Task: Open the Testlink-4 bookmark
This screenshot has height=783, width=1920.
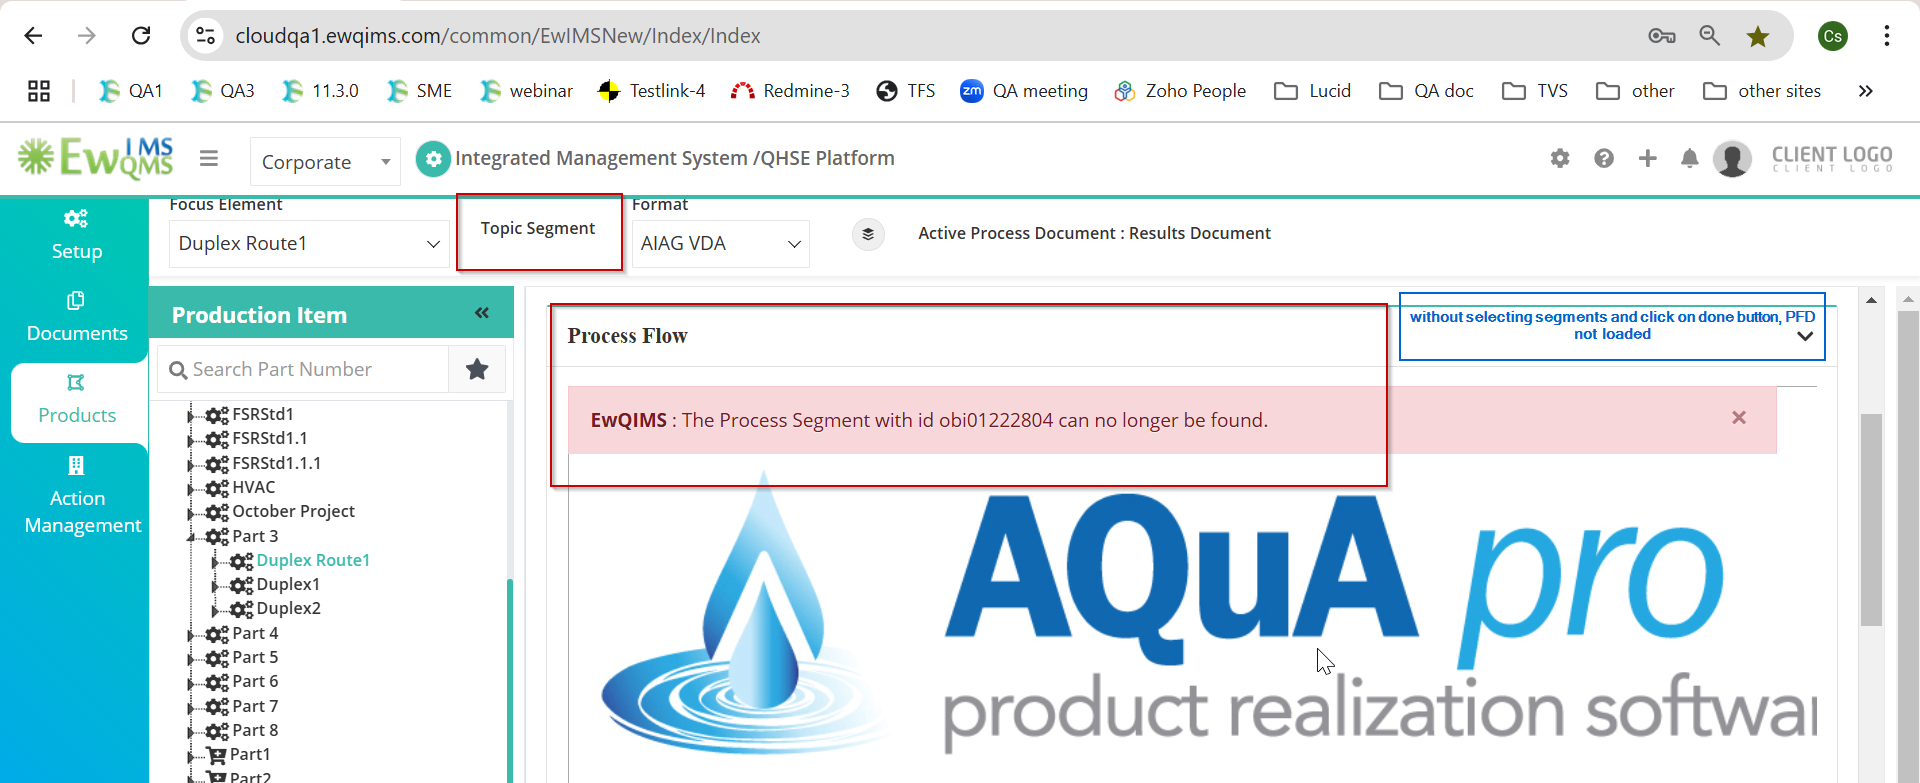Action: tap(651, 91)
